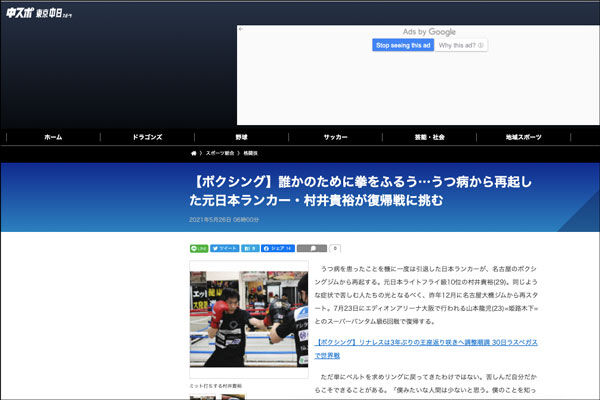Tweet this article via the Twitter button
The image size is (600, 400).
(225, 248)
